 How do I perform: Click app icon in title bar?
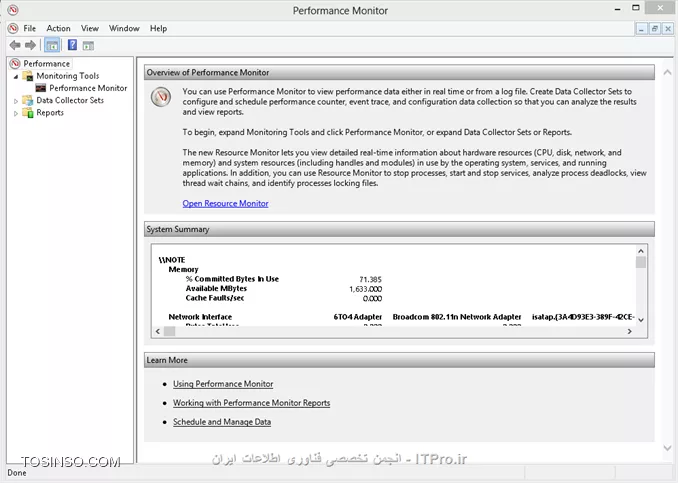(x=13, y=10)
